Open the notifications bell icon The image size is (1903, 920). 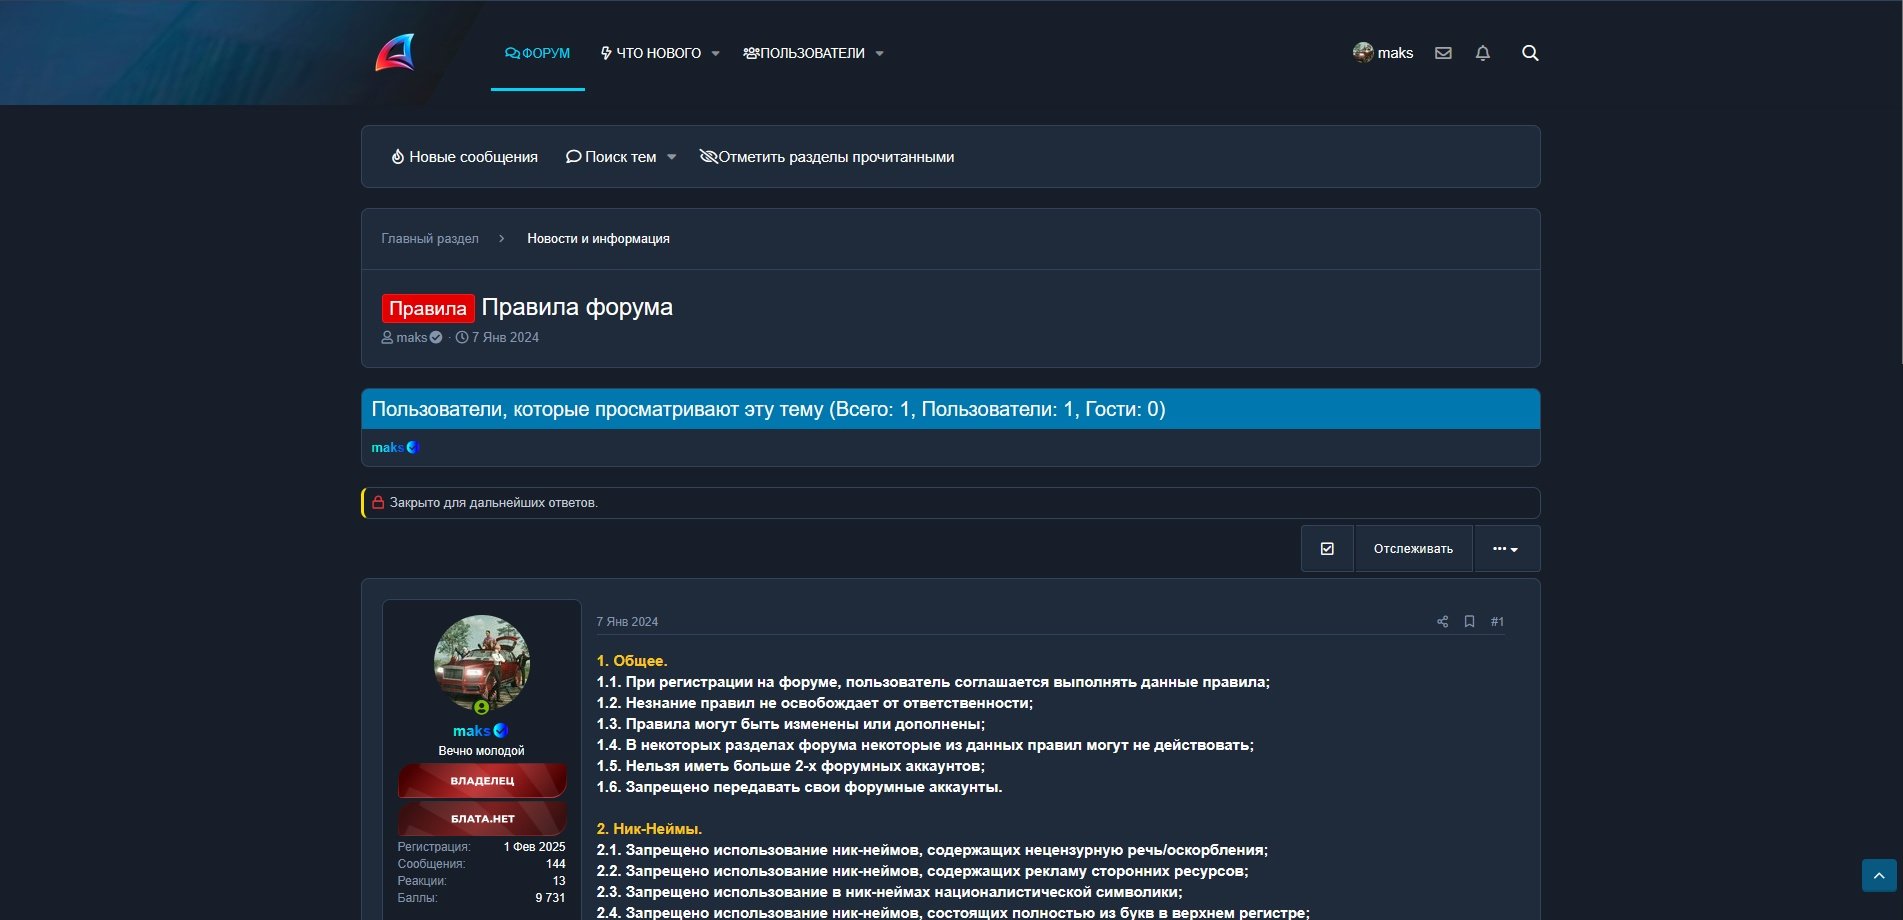[1483, 53]
